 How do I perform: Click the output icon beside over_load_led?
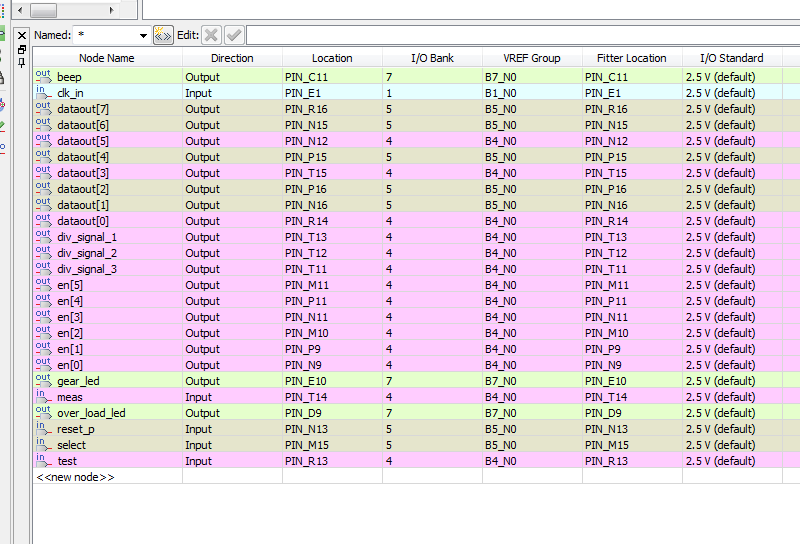(x=43, y=412)
